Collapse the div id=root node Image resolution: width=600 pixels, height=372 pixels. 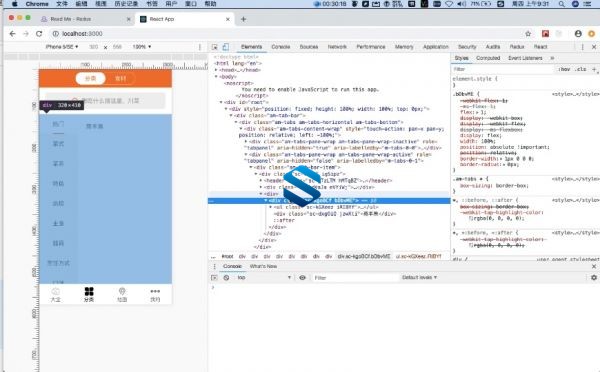click(x=221, y=102)
